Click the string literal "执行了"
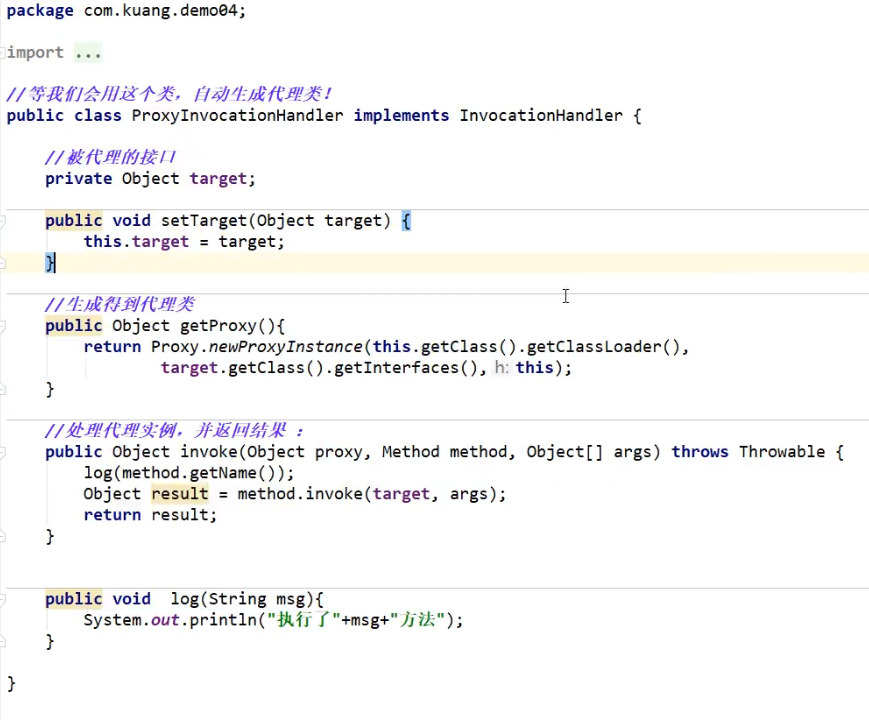869x720 pixels. click(x=304, y=620)
